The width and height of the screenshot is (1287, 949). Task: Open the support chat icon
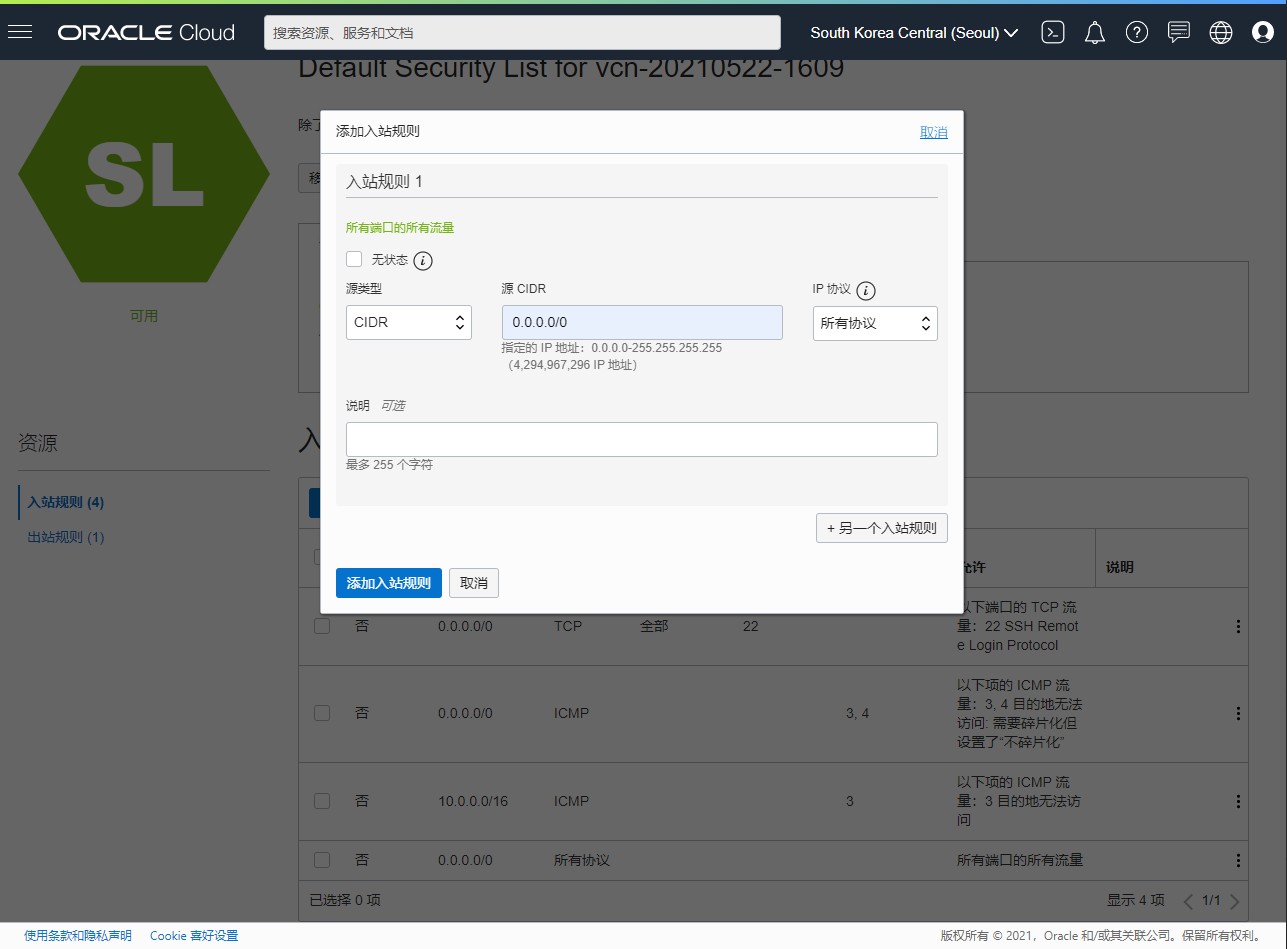tap(1179, 32)
